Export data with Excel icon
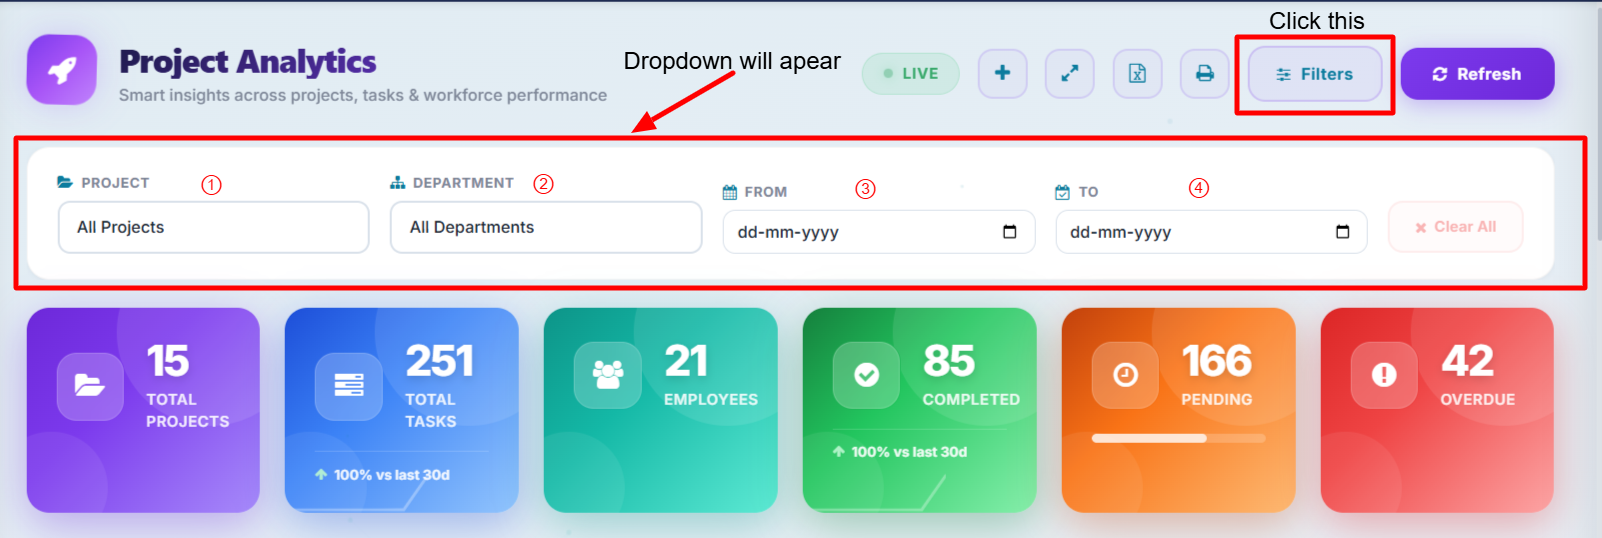Image resolution: width=1602 pixels, height=538 pixels. click(1137, 73)
